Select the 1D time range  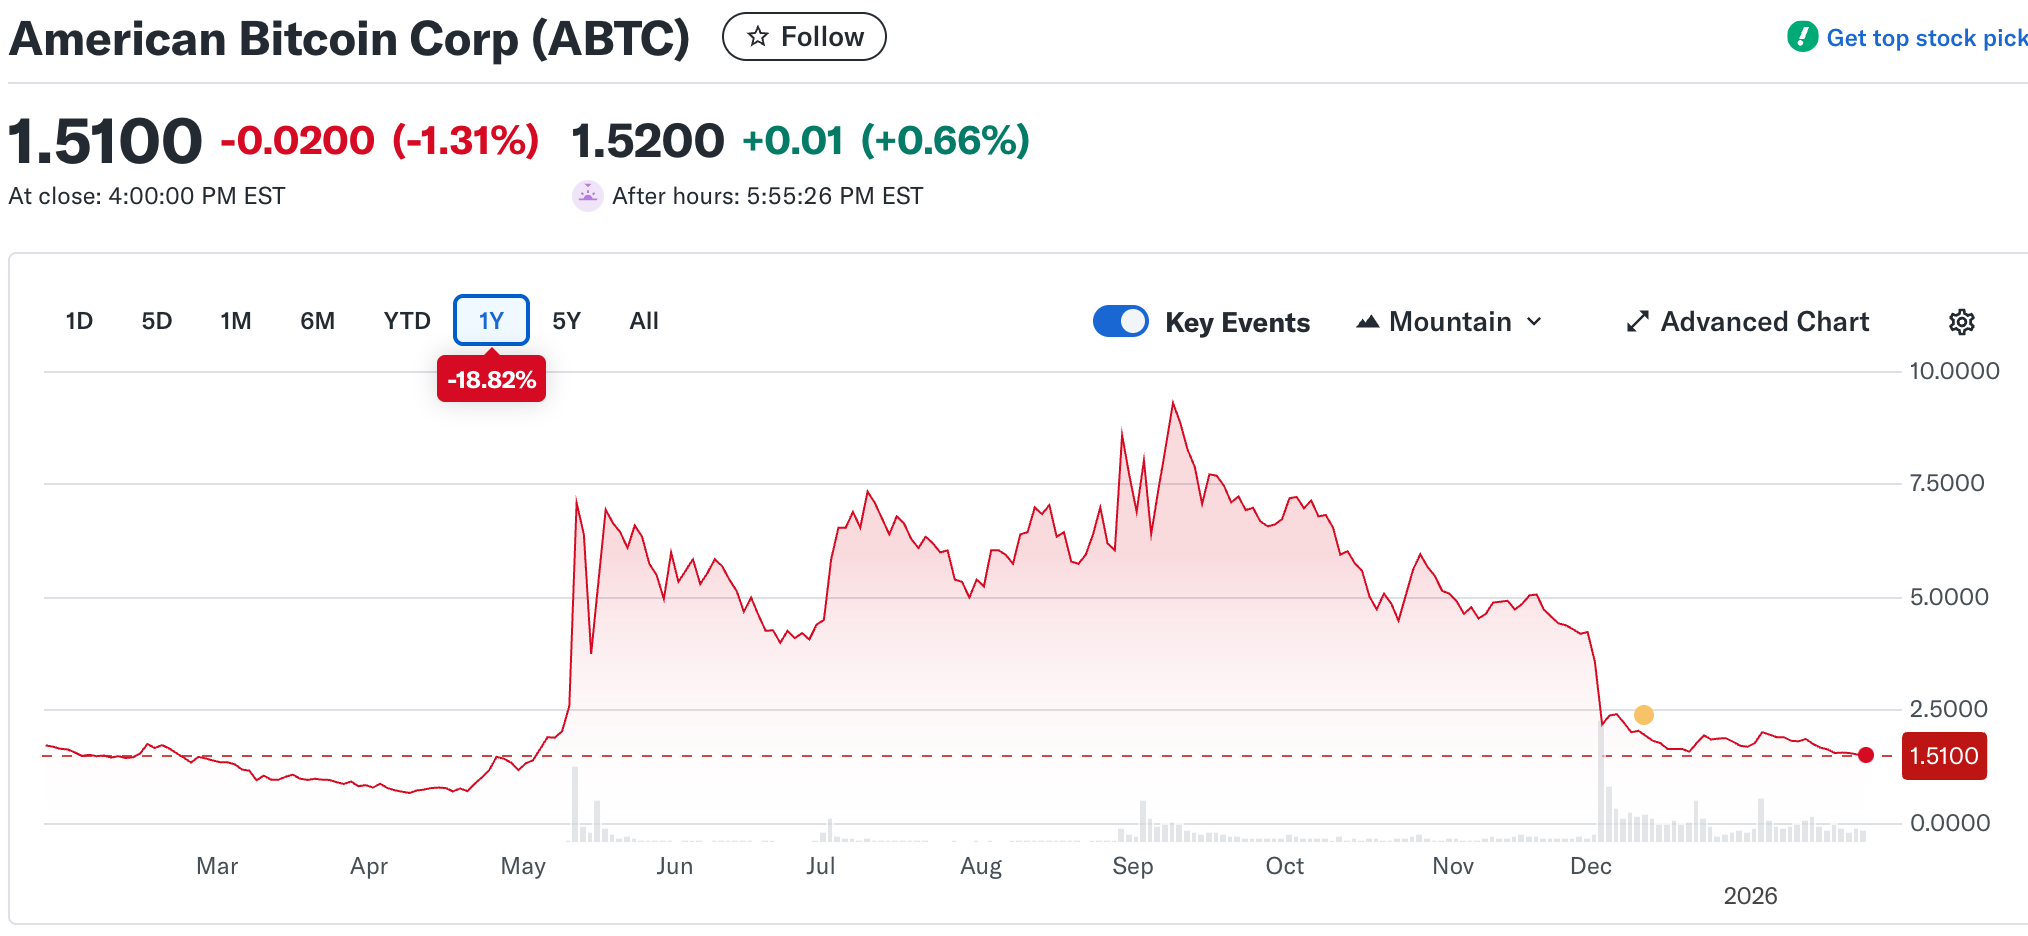coord(79,321)
